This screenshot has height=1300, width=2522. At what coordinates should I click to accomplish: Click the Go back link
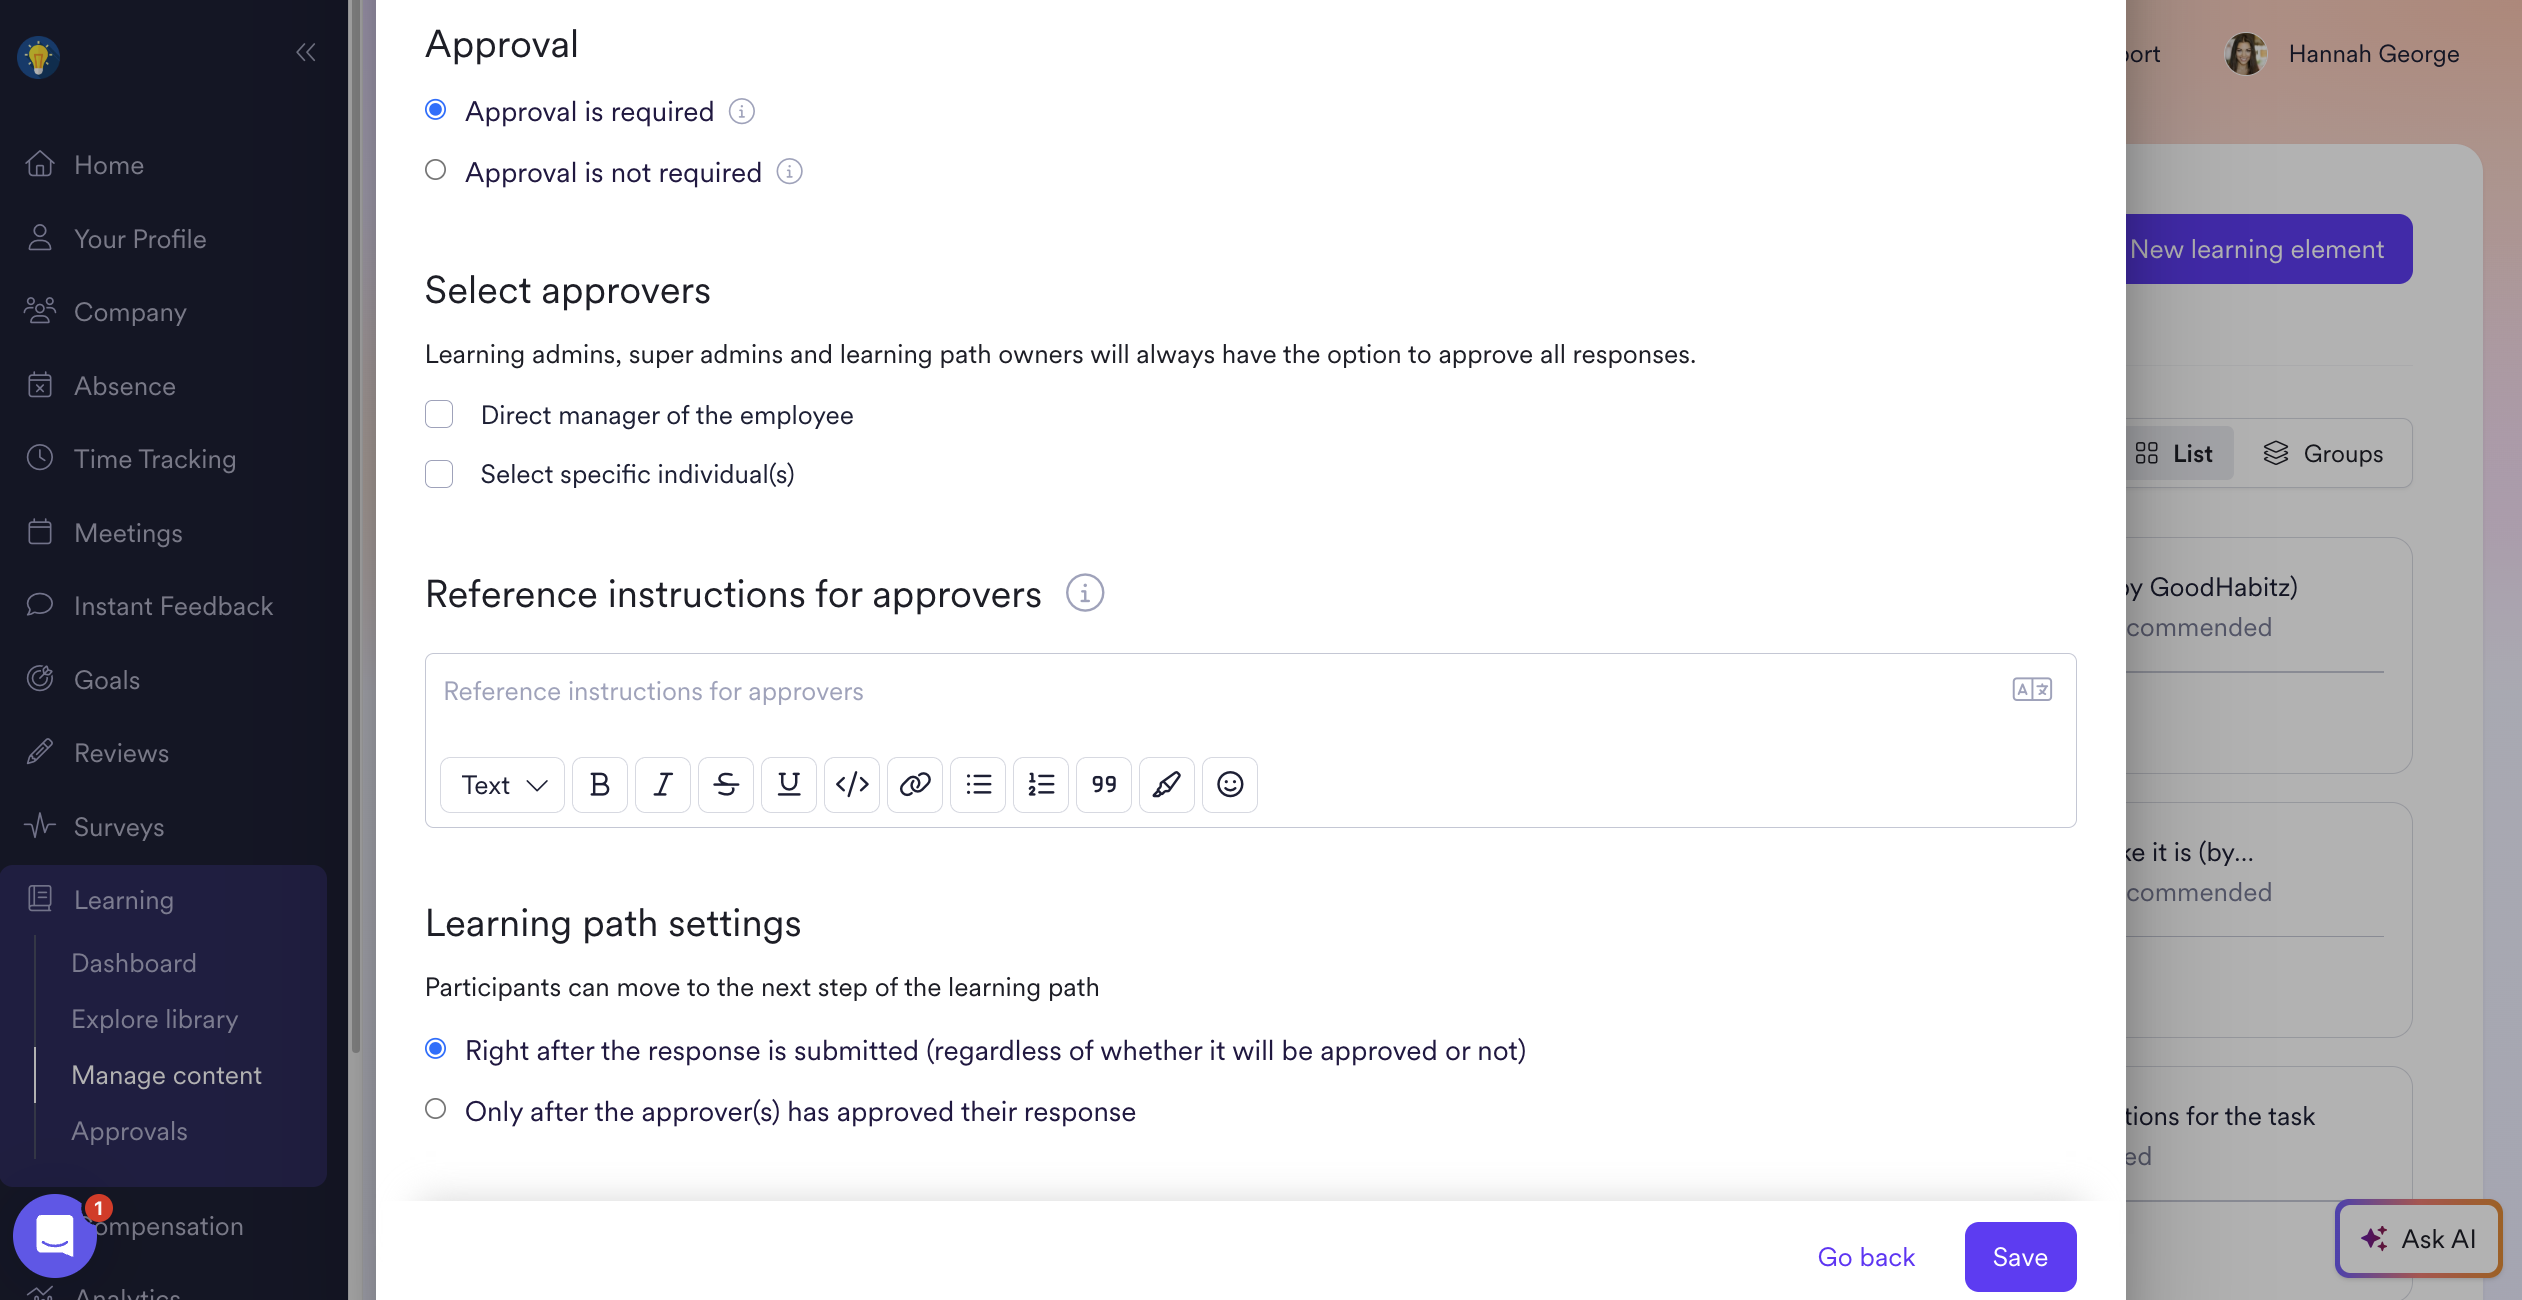tap(1866, 1257)
